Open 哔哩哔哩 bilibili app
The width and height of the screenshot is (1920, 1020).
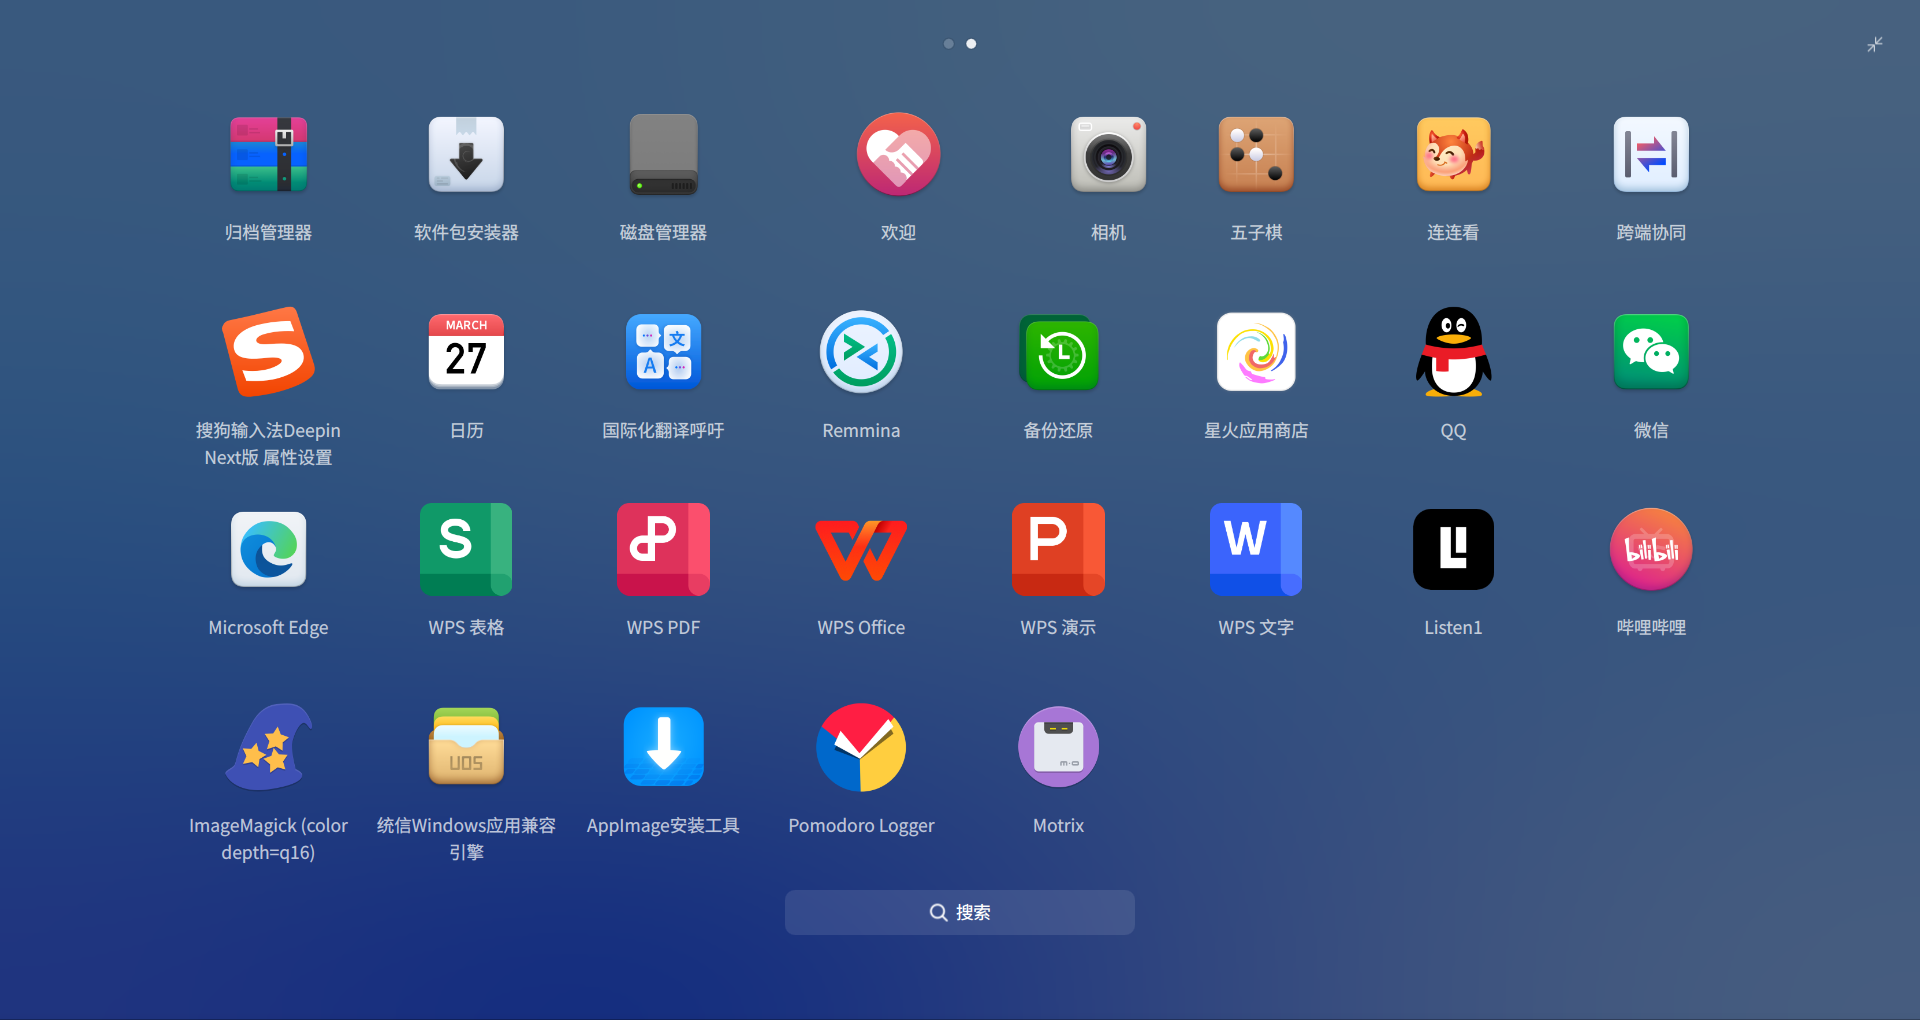1651,549
